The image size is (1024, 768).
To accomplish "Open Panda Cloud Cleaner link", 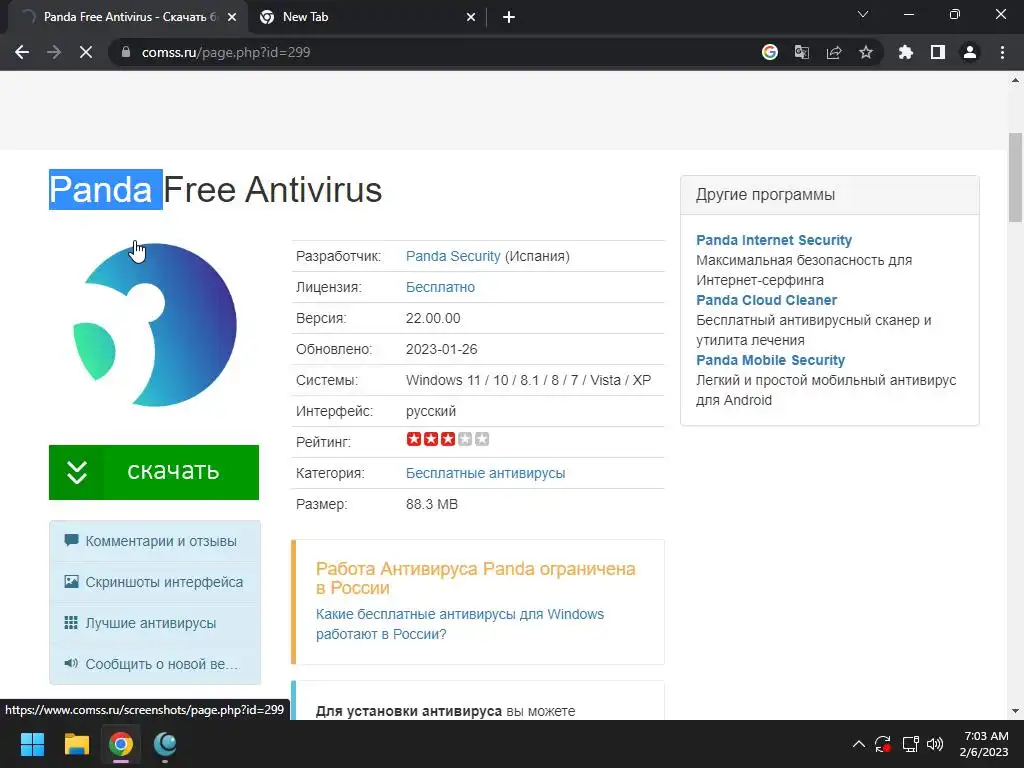I will pos(766,300).
